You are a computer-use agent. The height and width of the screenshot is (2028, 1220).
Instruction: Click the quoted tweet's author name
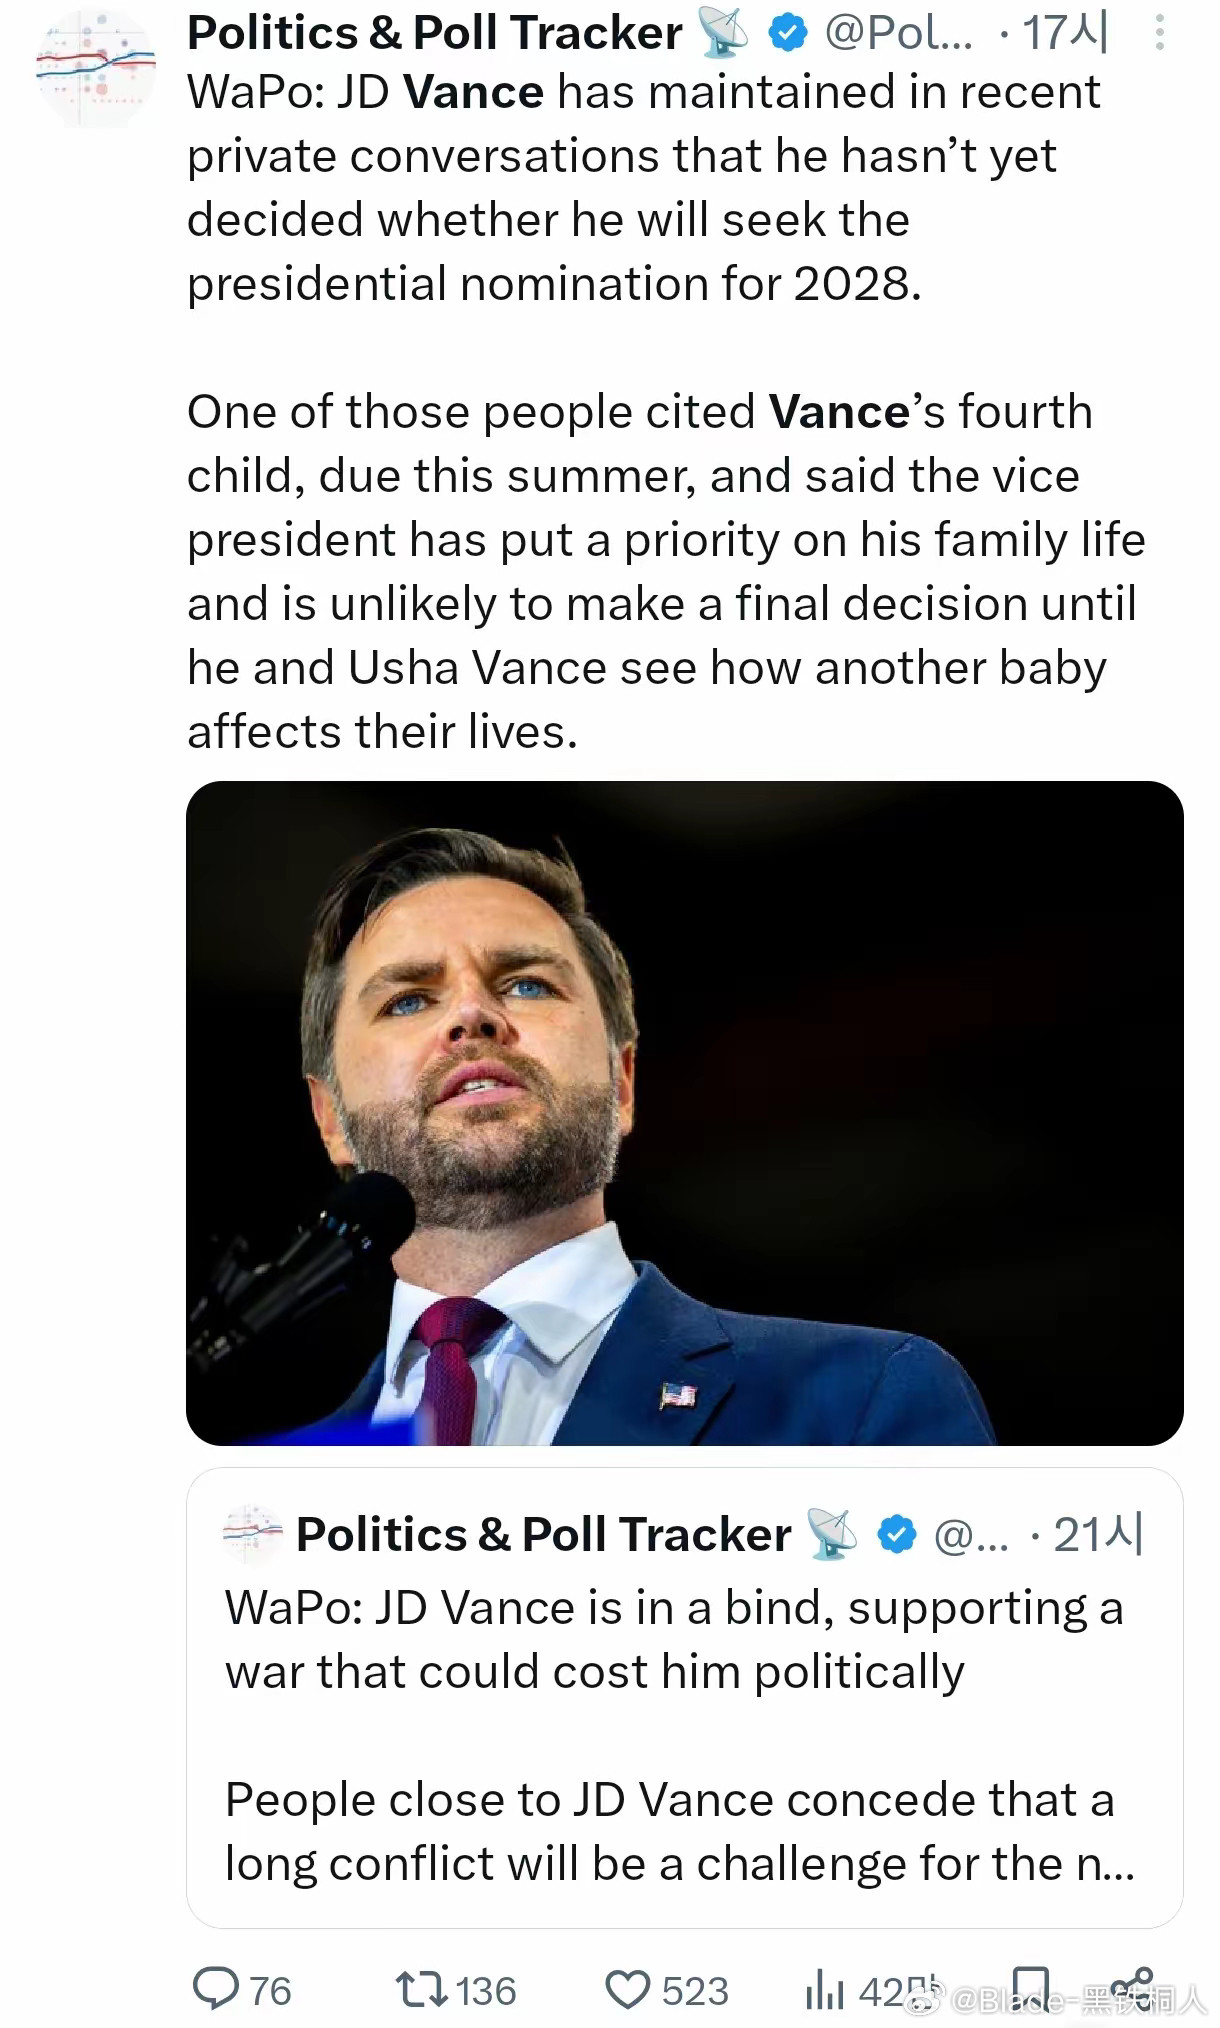click(x=543, y=1535)
